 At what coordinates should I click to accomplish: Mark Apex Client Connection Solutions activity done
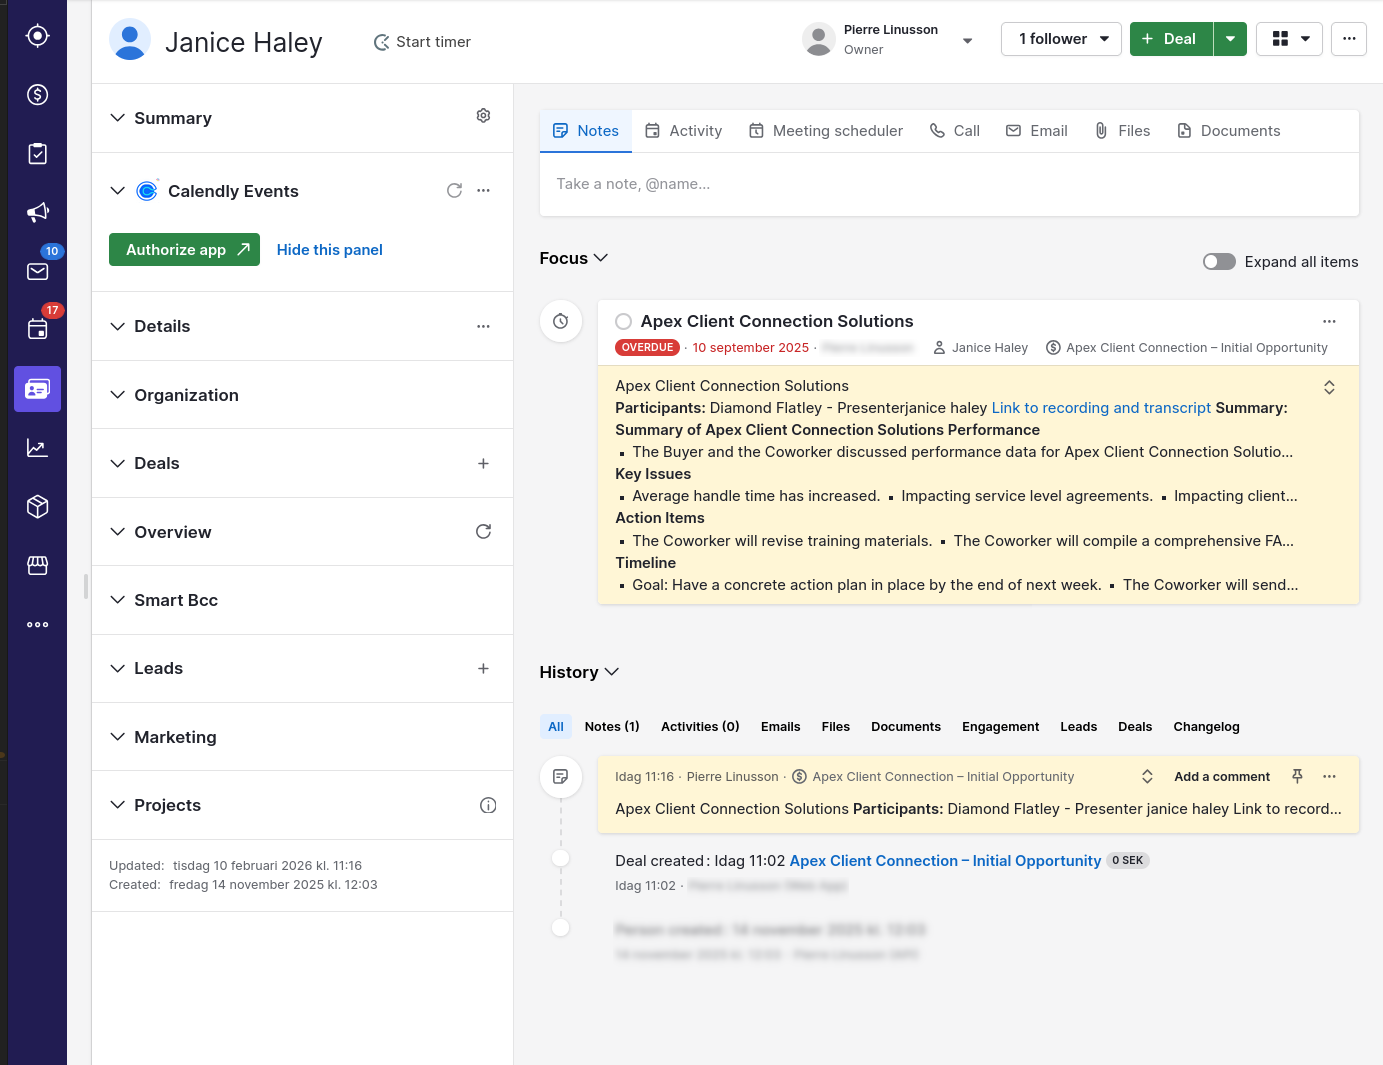pos(623,321)
